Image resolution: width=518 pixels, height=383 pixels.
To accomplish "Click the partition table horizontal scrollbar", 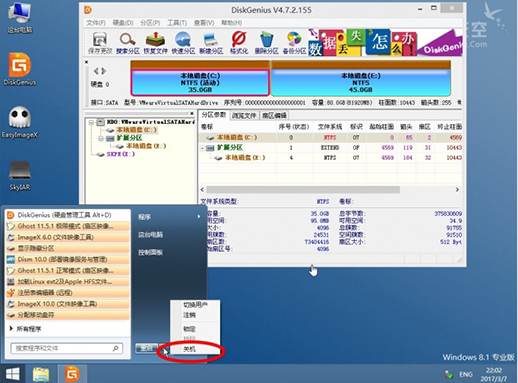I will (x=303, y=190).
